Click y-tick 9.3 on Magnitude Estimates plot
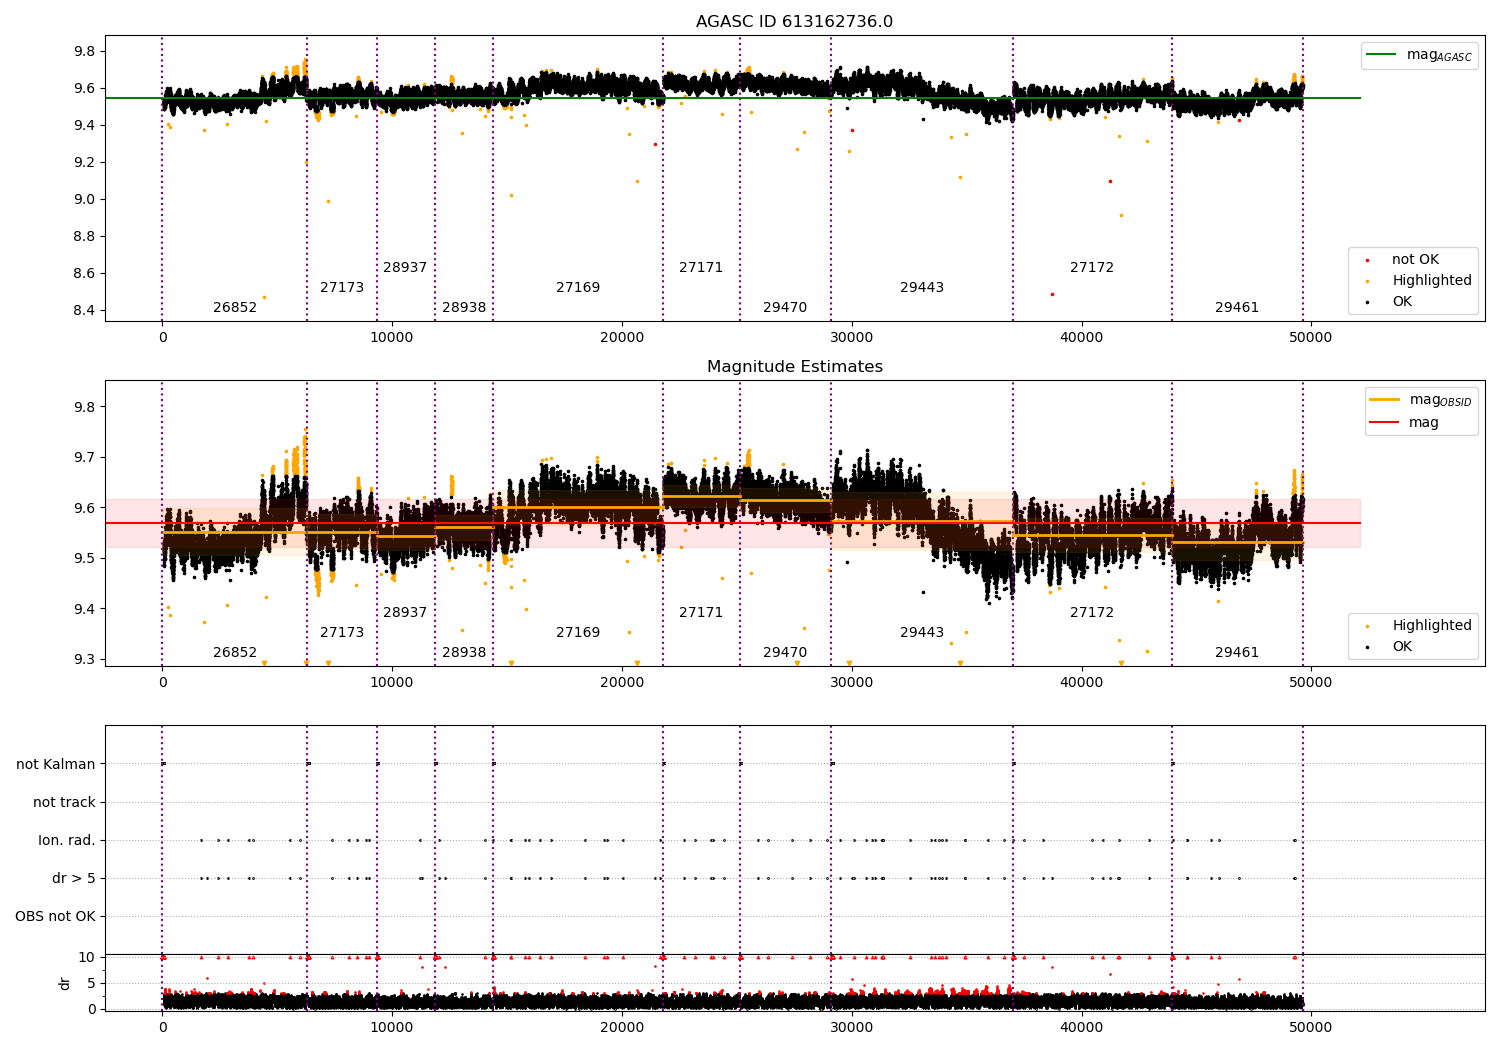This screenshot has height=1050, width=1500. 83,660
